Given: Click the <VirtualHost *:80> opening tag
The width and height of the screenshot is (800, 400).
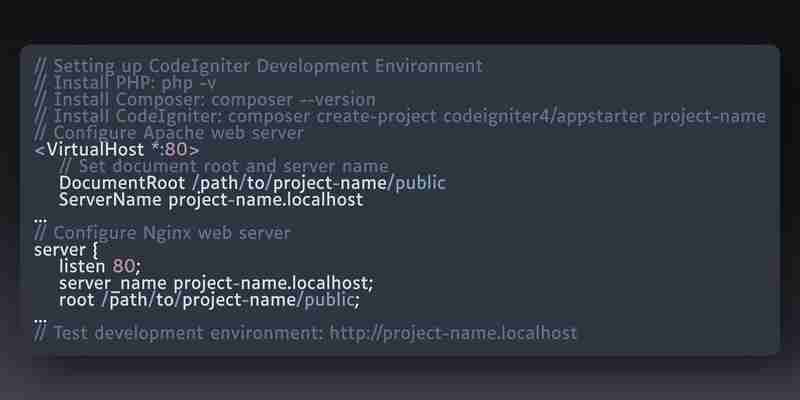Looking at the screenshot, I should coord(117,150).
